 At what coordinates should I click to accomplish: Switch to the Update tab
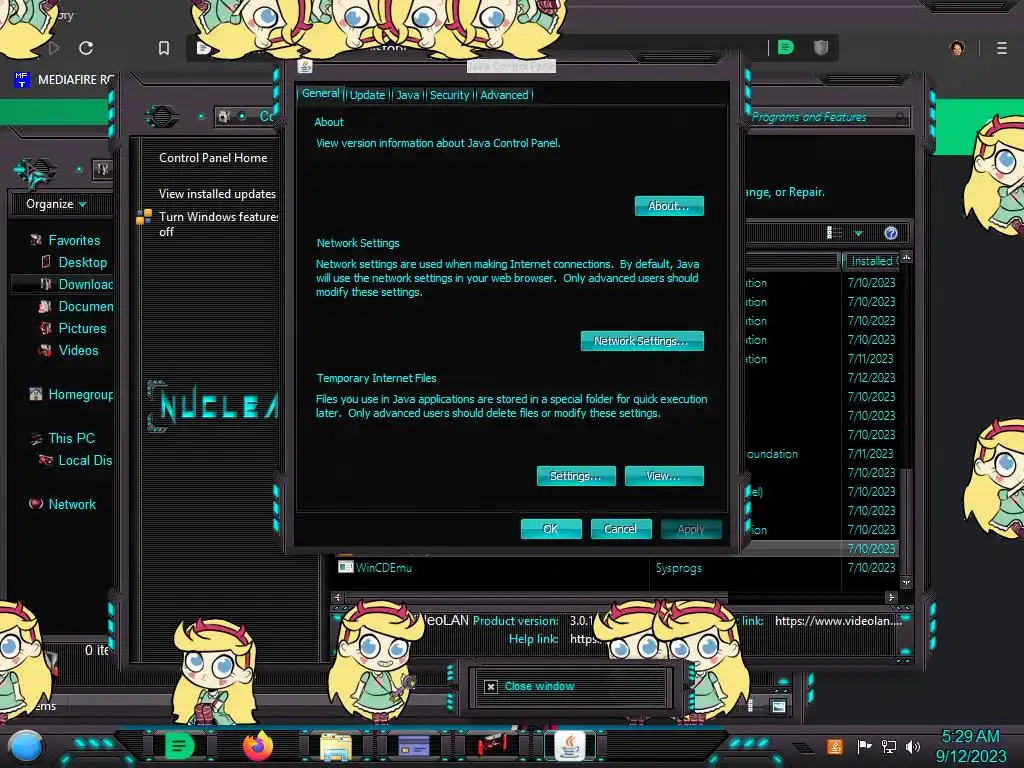(x=367, y=95)
